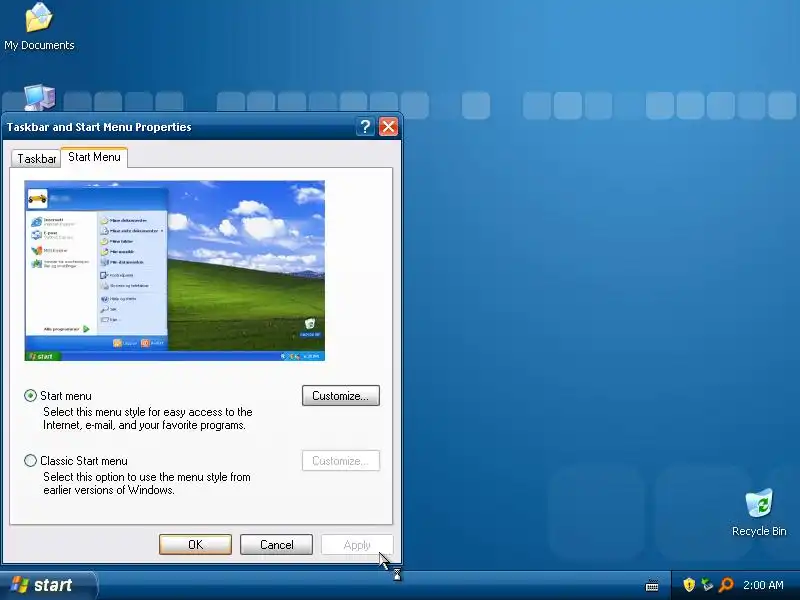800x600 pixels.
Task: Switch to the Taskbar tab
Action: pos(36,159)
